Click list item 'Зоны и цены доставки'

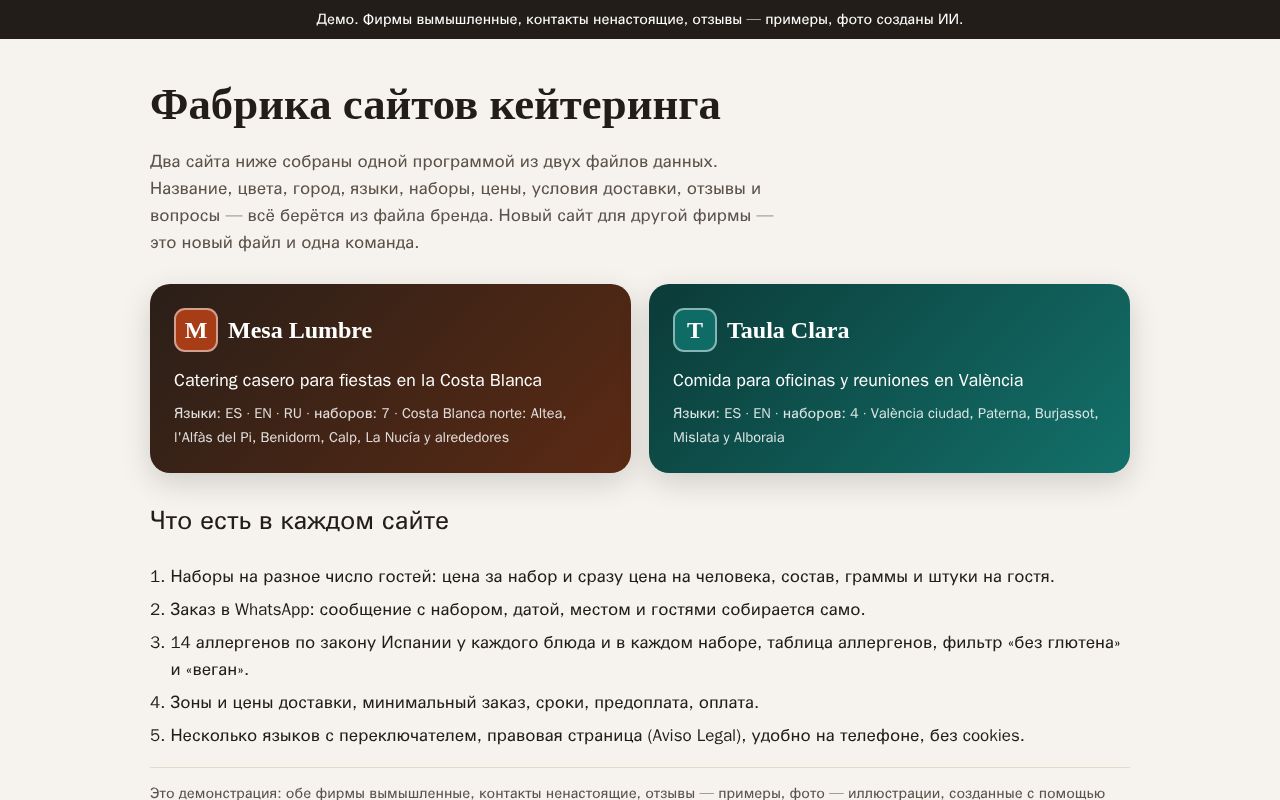tap(464, 702)
